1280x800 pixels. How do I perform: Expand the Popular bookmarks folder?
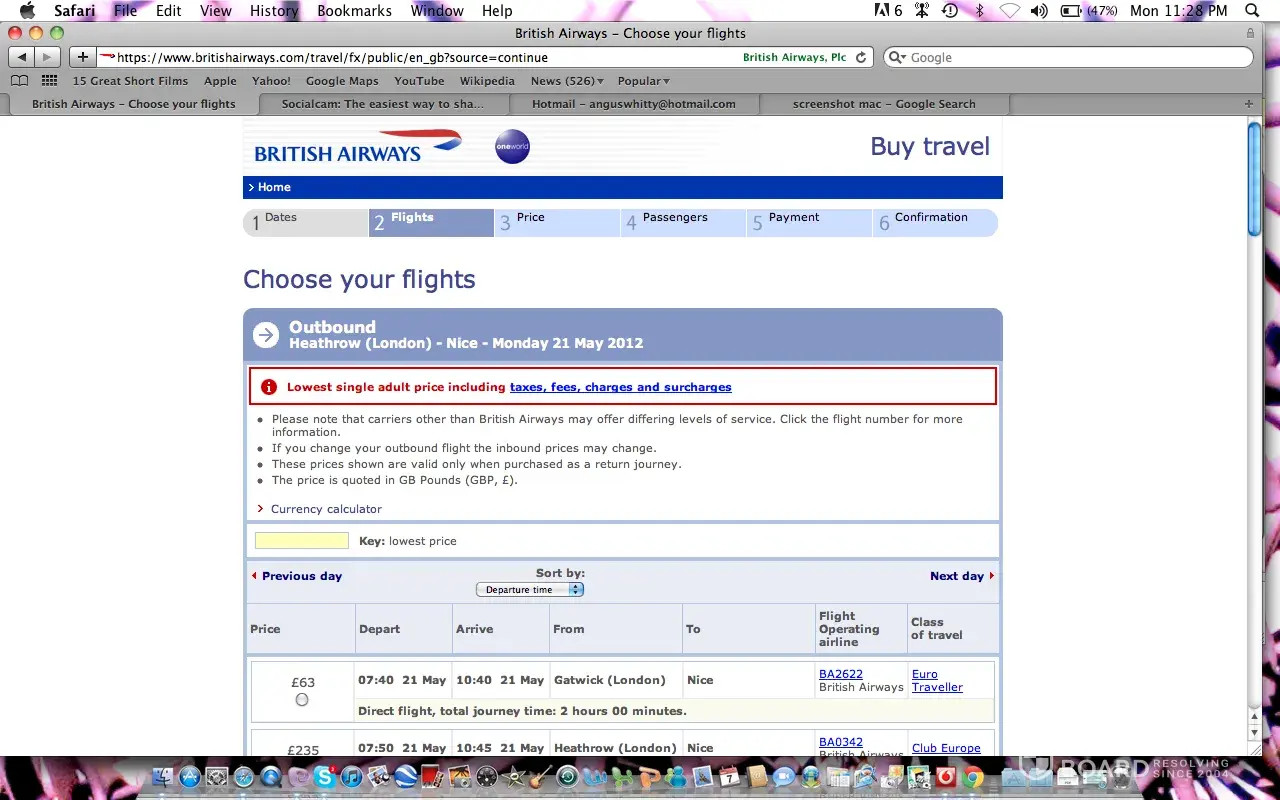tap(643, 81)
